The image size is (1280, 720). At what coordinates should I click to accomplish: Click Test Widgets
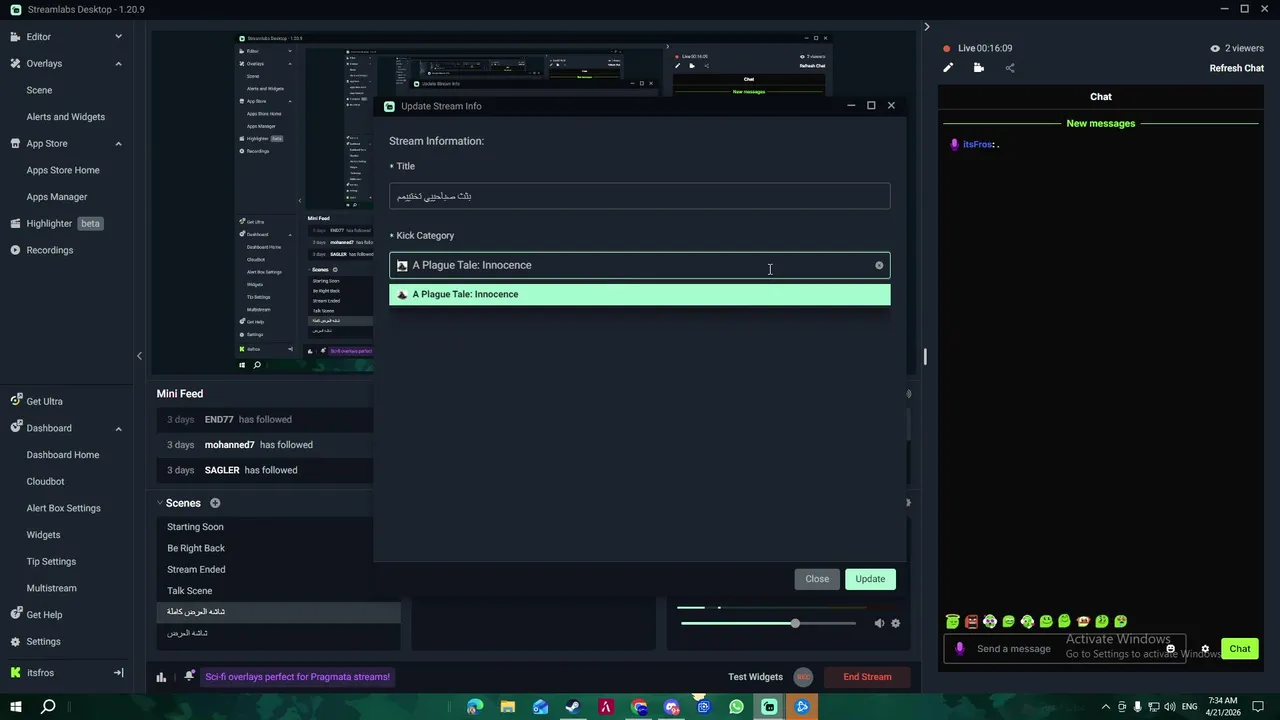755,677
